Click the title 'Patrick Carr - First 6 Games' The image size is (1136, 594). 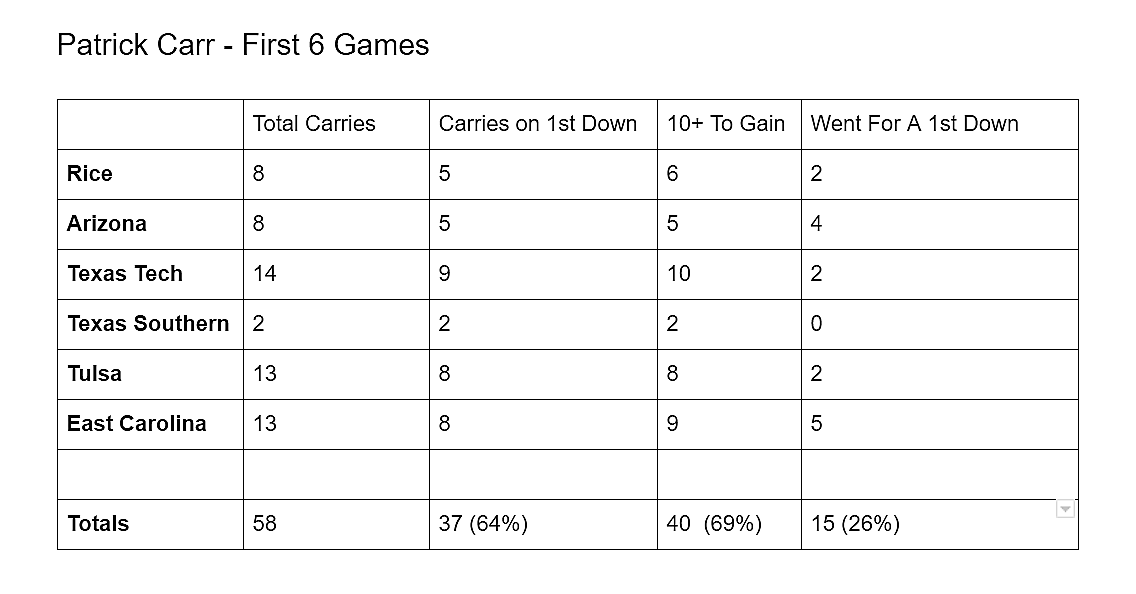(x=243, y=45)
